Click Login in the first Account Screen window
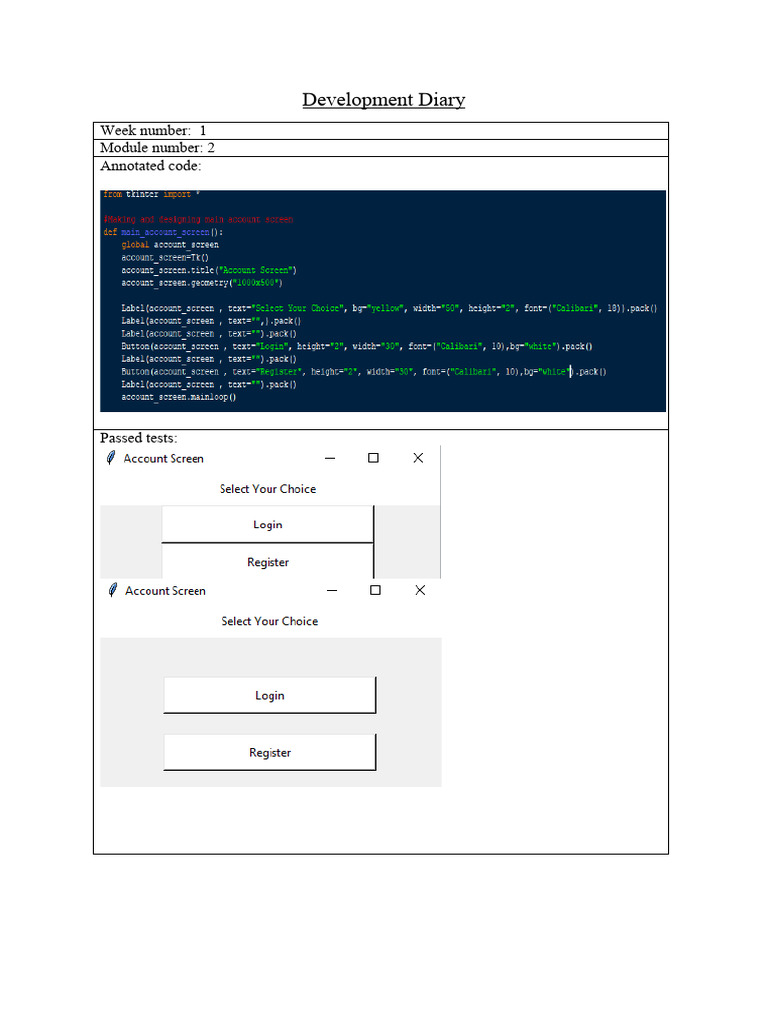The height and width of the screenshot is (1024, 768). tap(268, 524)
